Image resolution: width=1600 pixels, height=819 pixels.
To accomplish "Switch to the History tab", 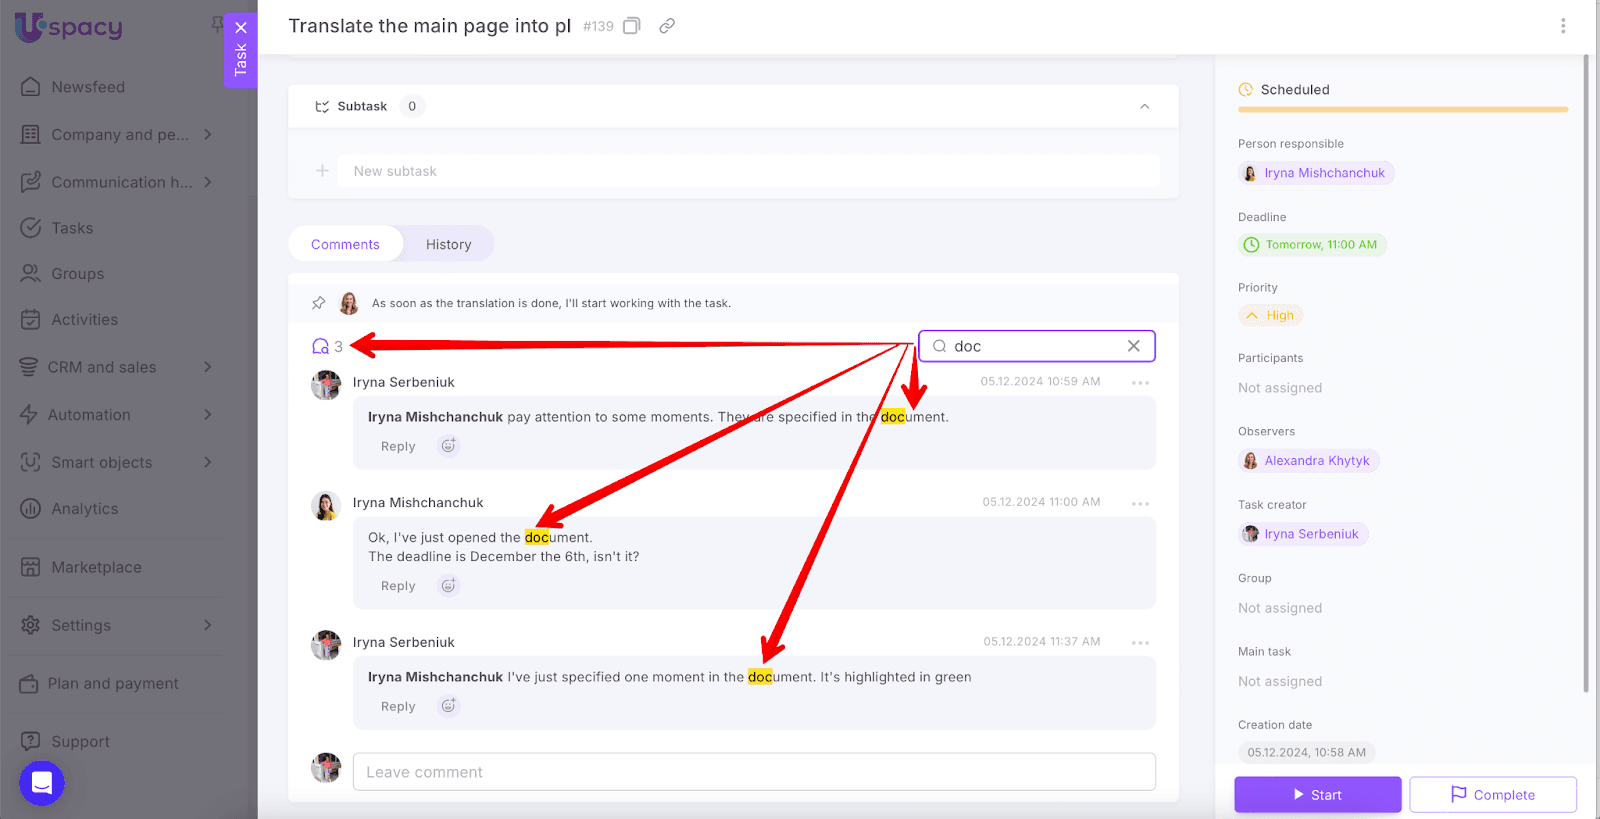I will [448, 244].
